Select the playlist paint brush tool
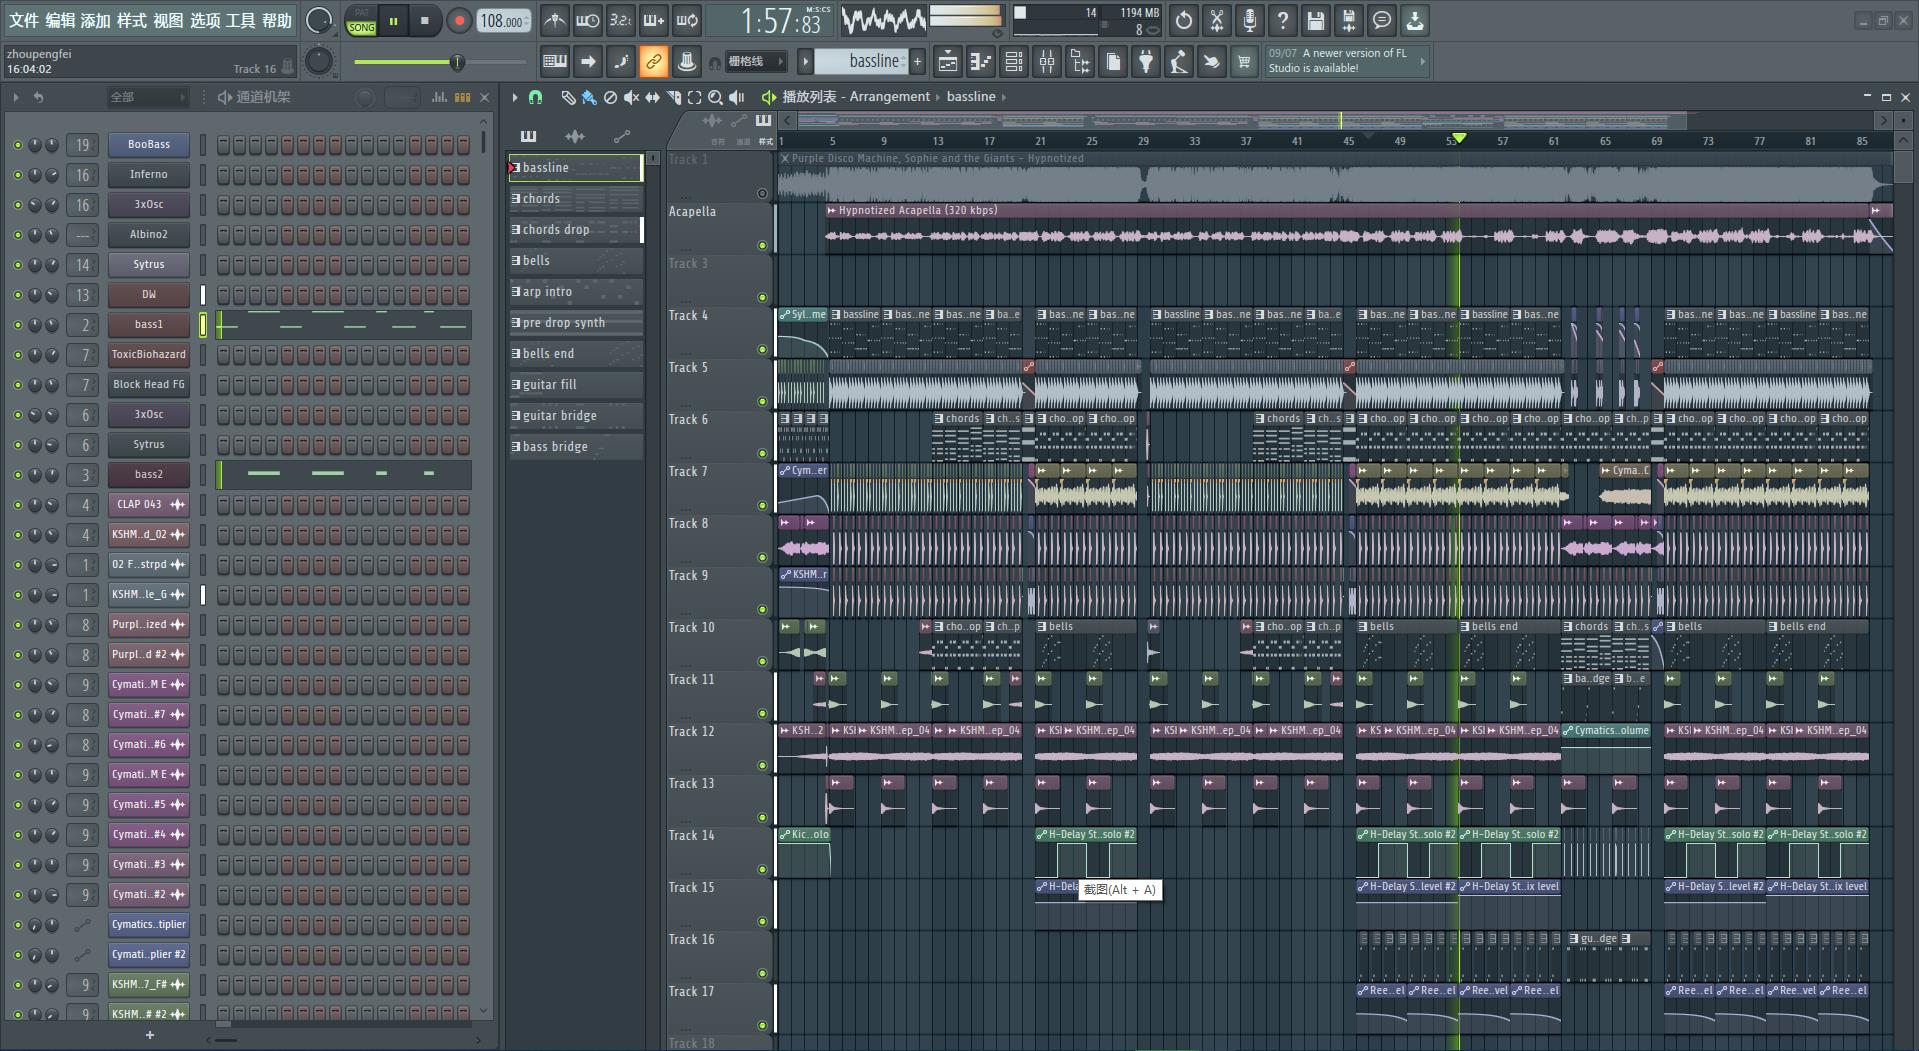 tap(589, 97)
